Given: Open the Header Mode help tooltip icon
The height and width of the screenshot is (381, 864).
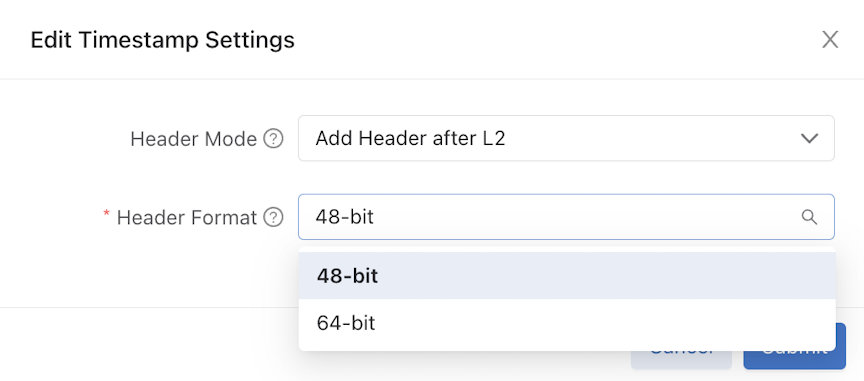Looking at the screenshot, I should [x=273, y=139].
